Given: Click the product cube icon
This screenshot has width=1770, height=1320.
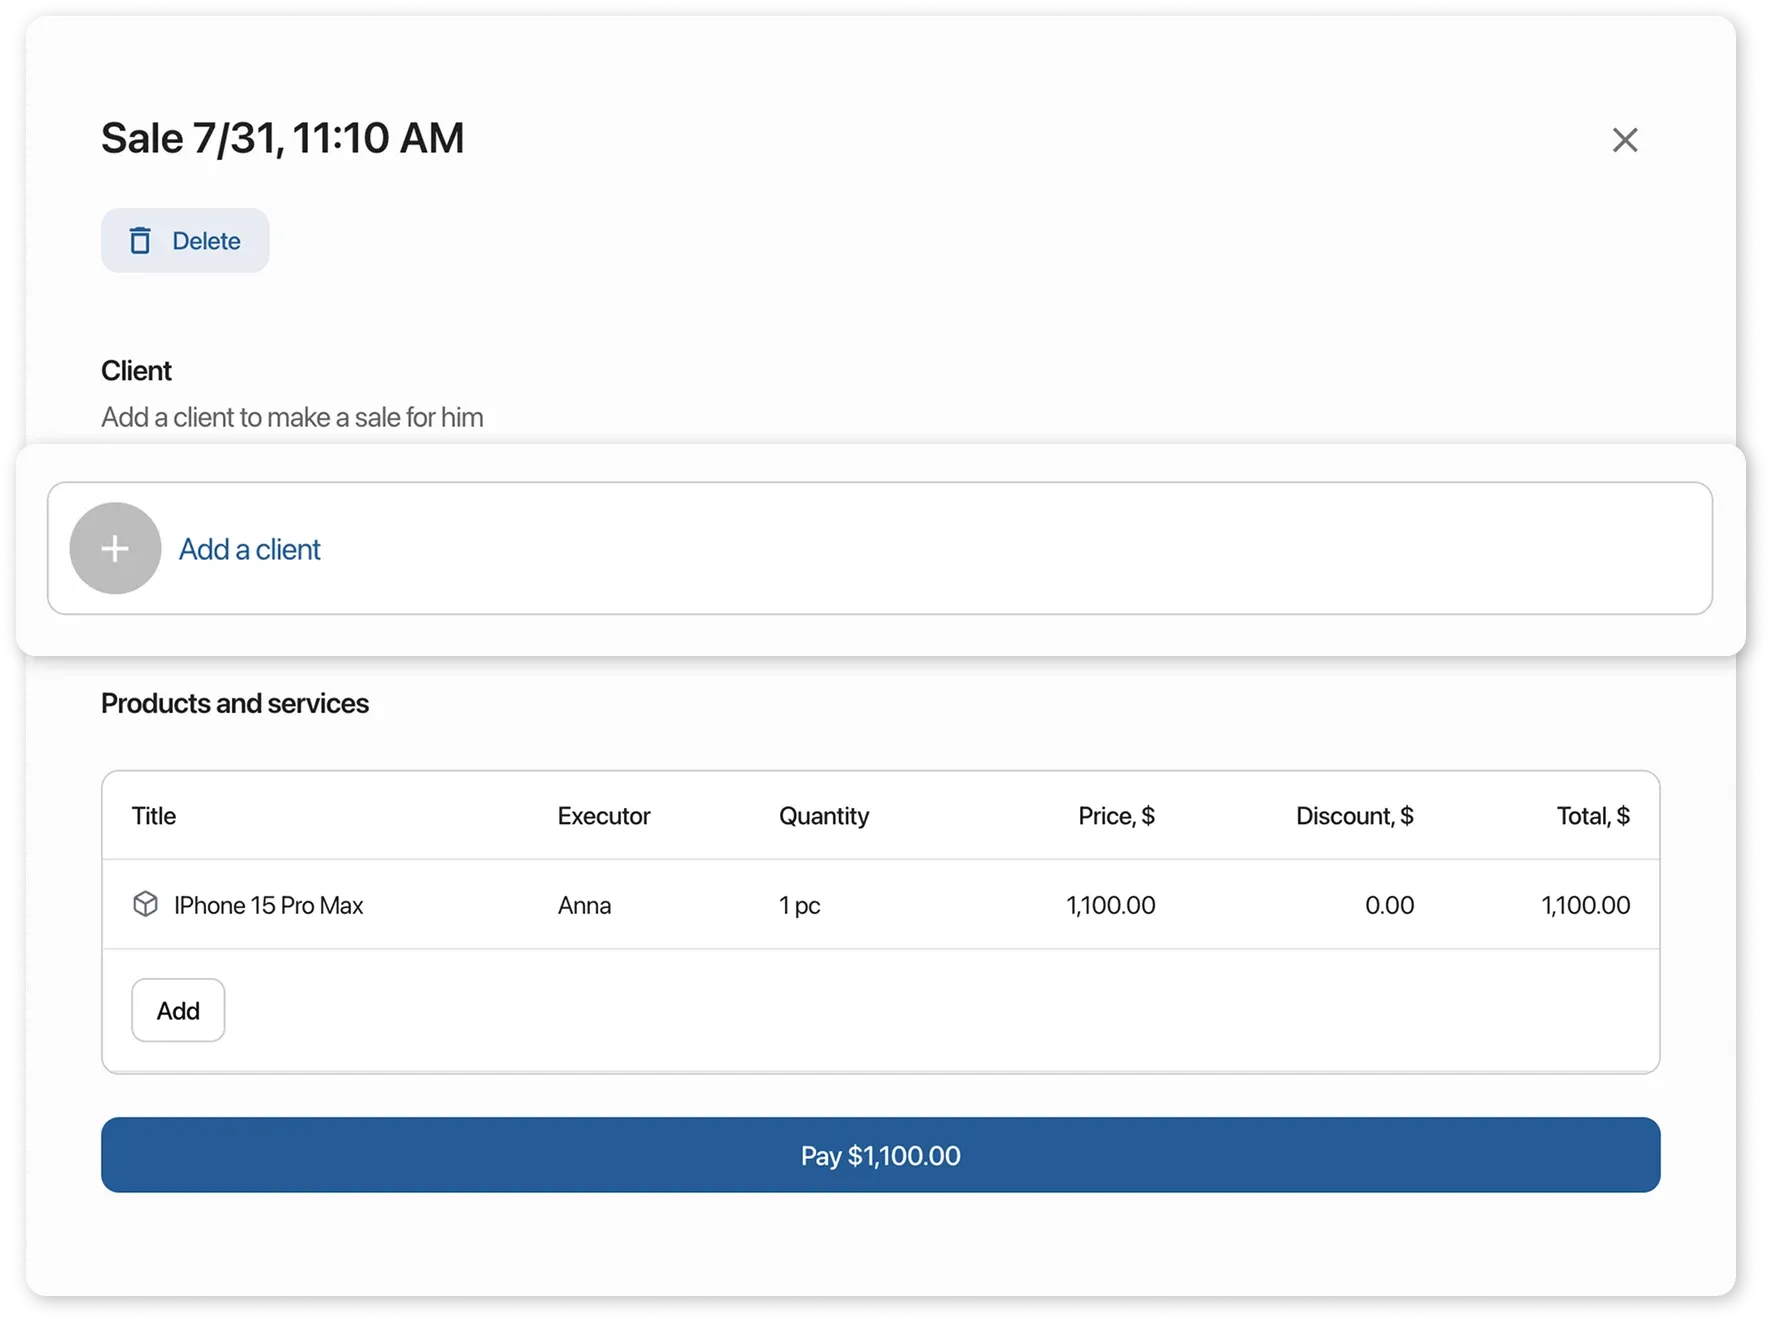Looking at the screenshot, I should tap(146, 904).
